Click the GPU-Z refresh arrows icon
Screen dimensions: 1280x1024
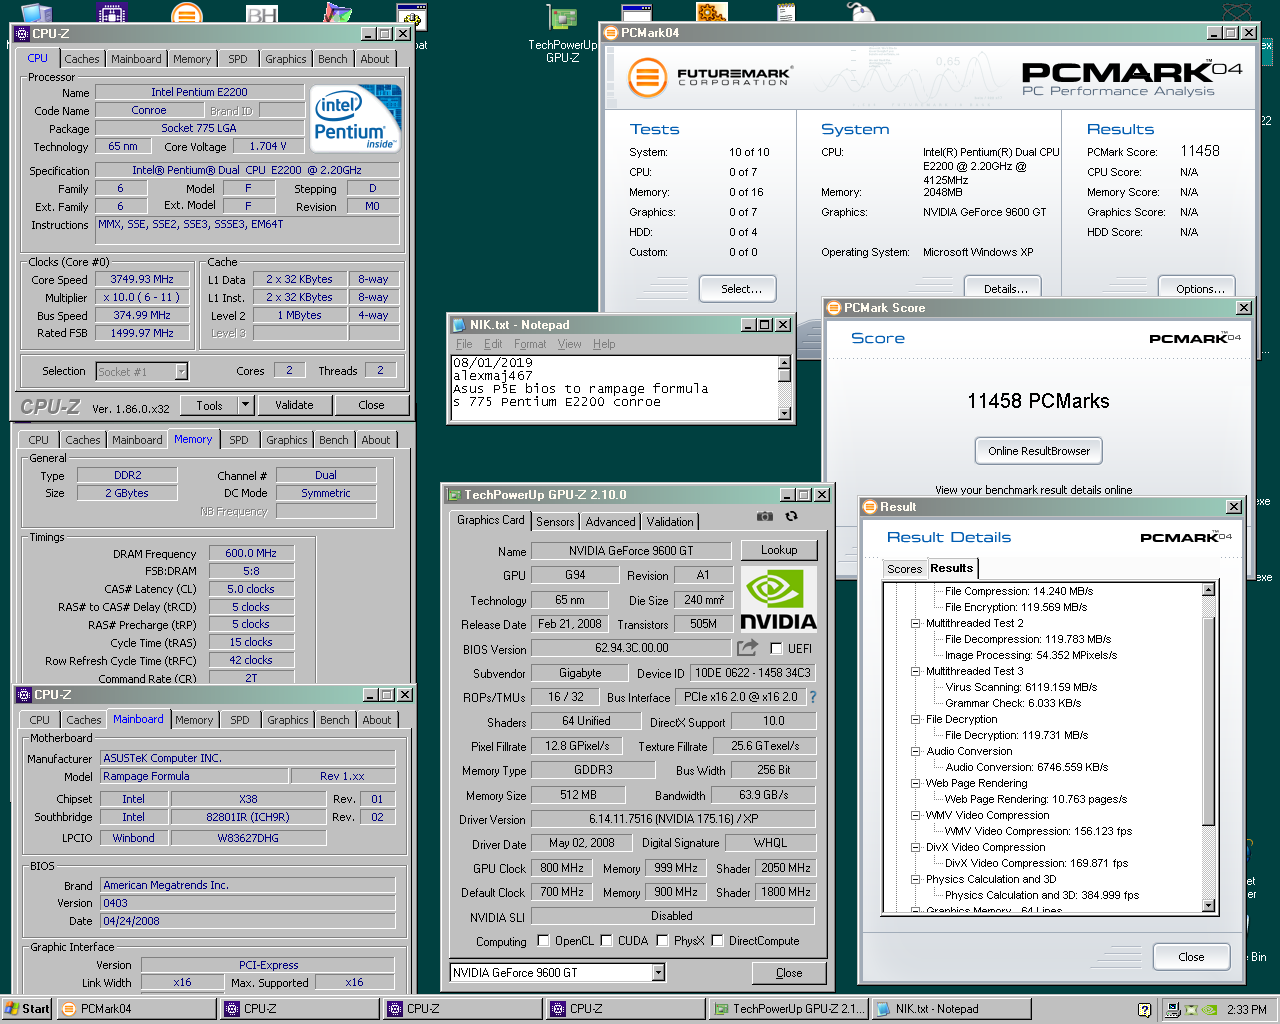pos(791,516)
